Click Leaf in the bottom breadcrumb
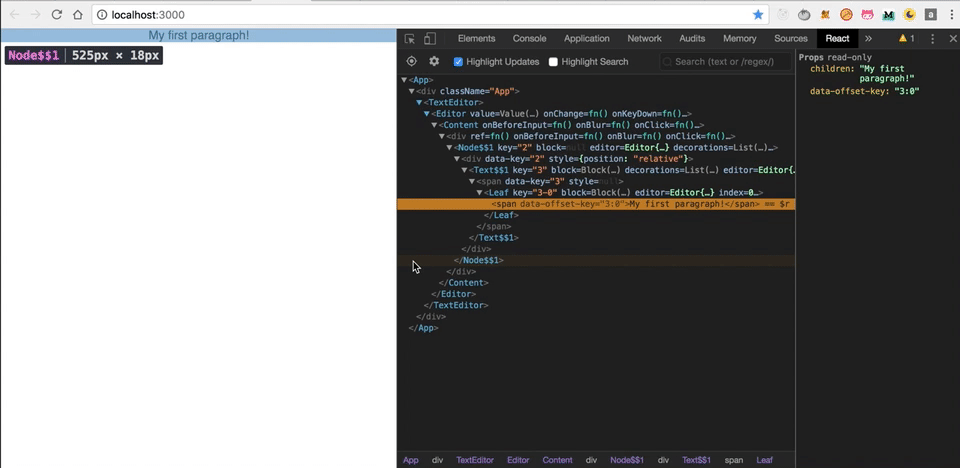 coord(765,460)
